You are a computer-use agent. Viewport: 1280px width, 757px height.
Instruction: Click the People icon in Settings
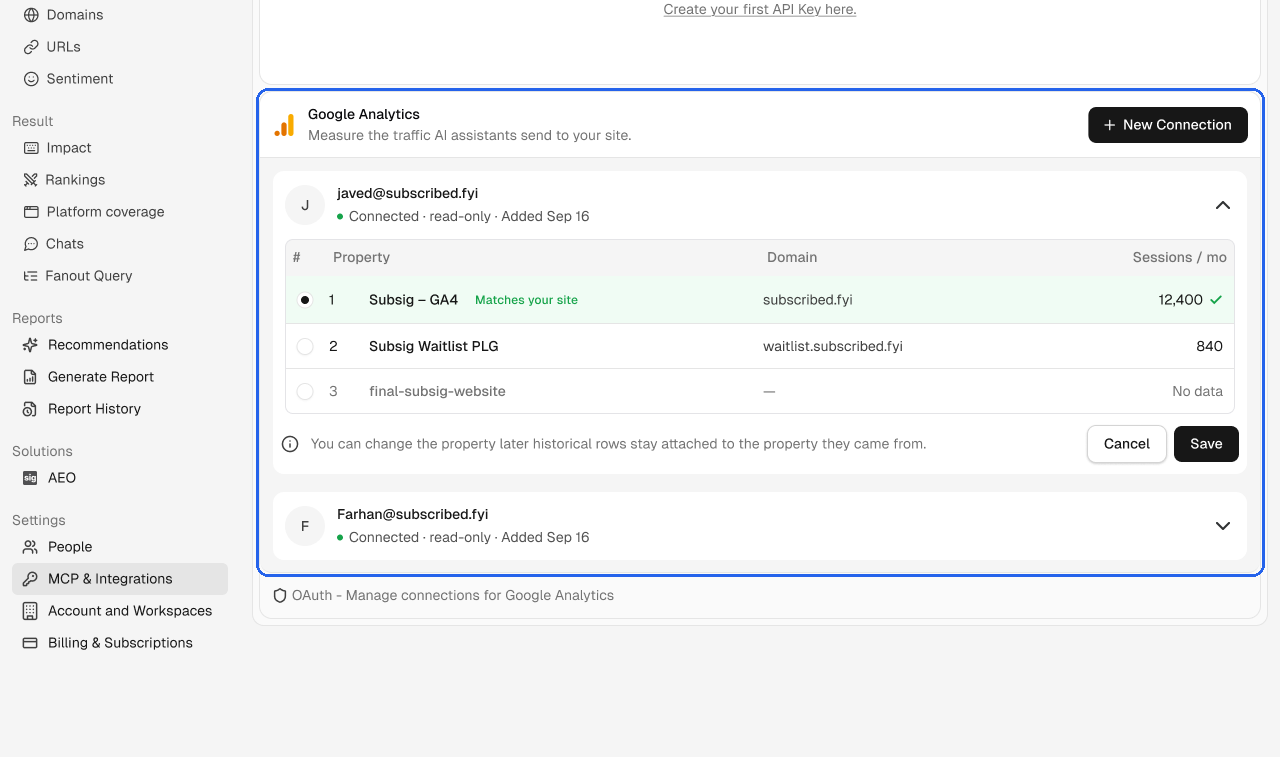31,547
